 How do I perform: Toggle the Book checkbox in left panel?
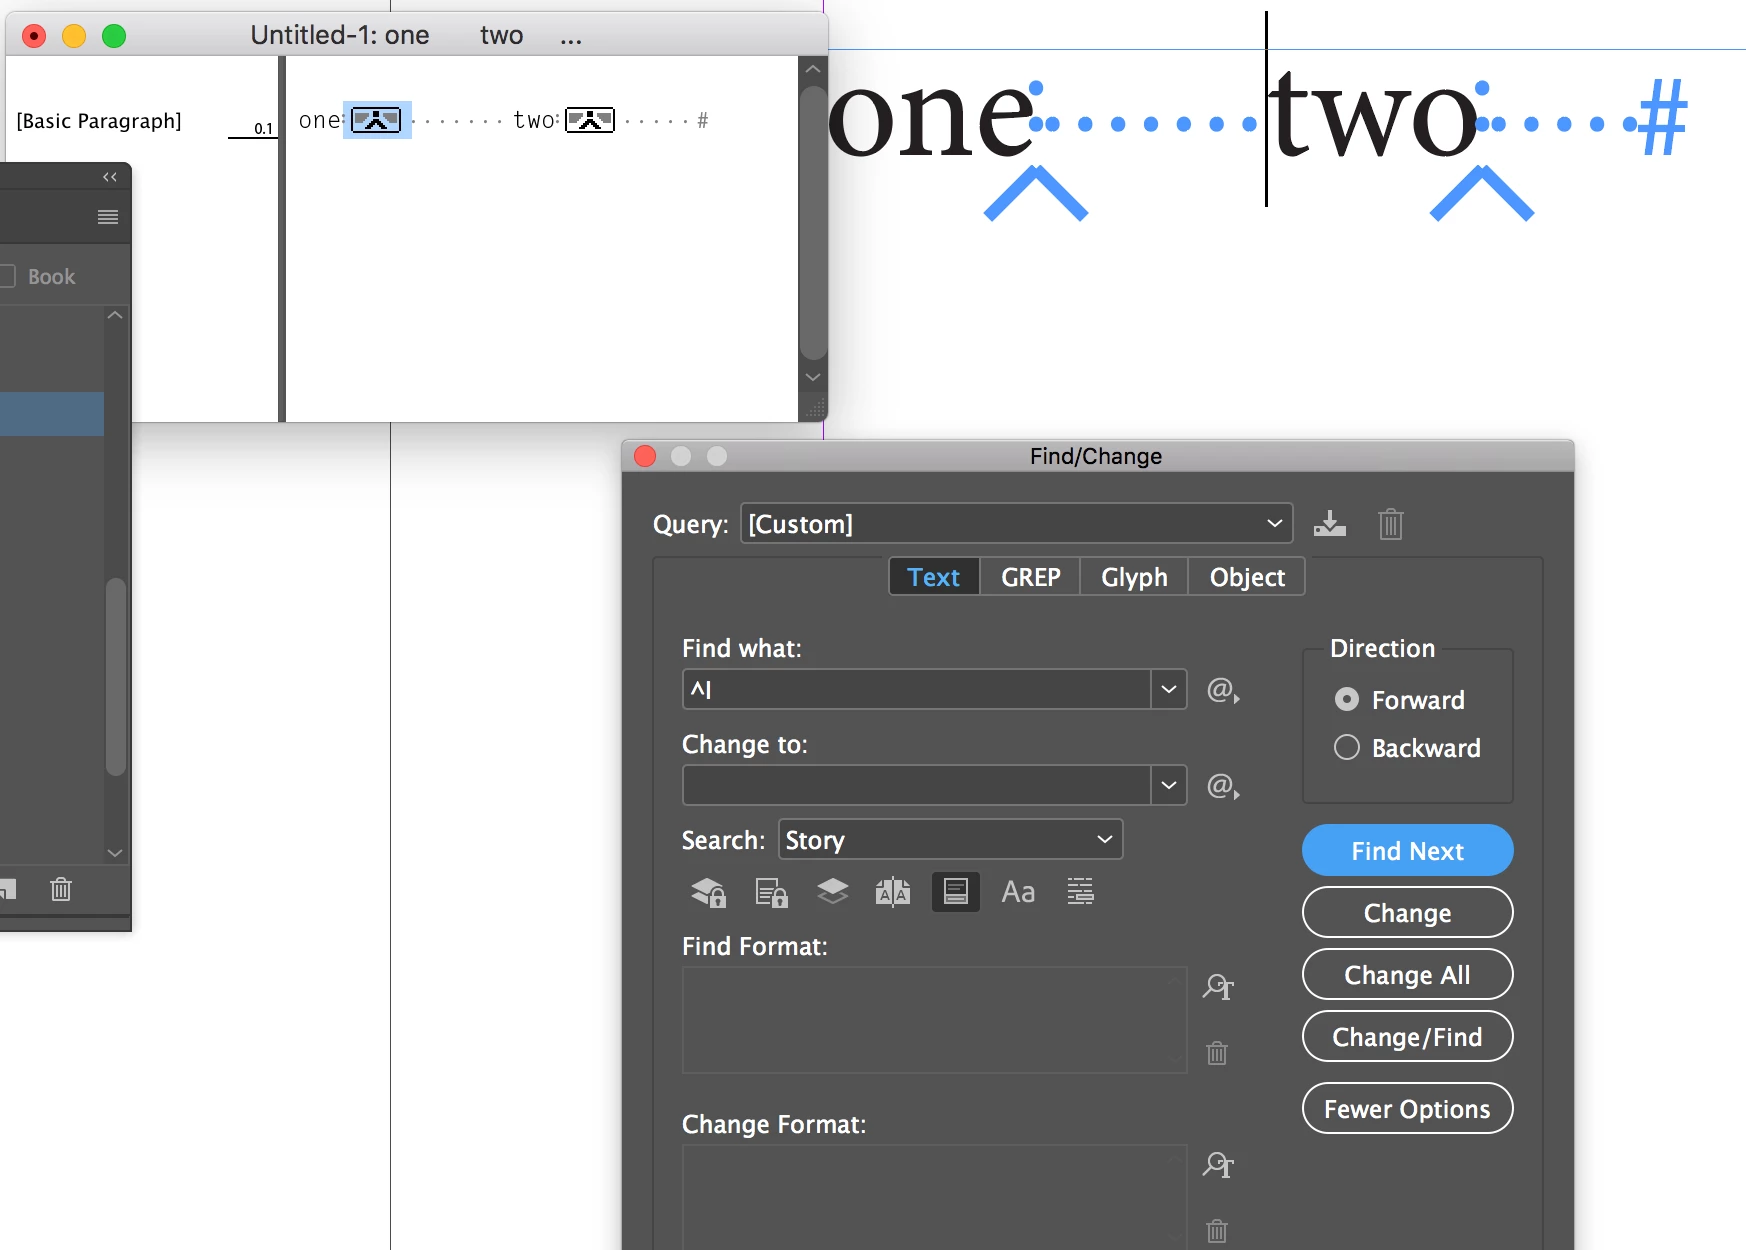click(6, 276)
